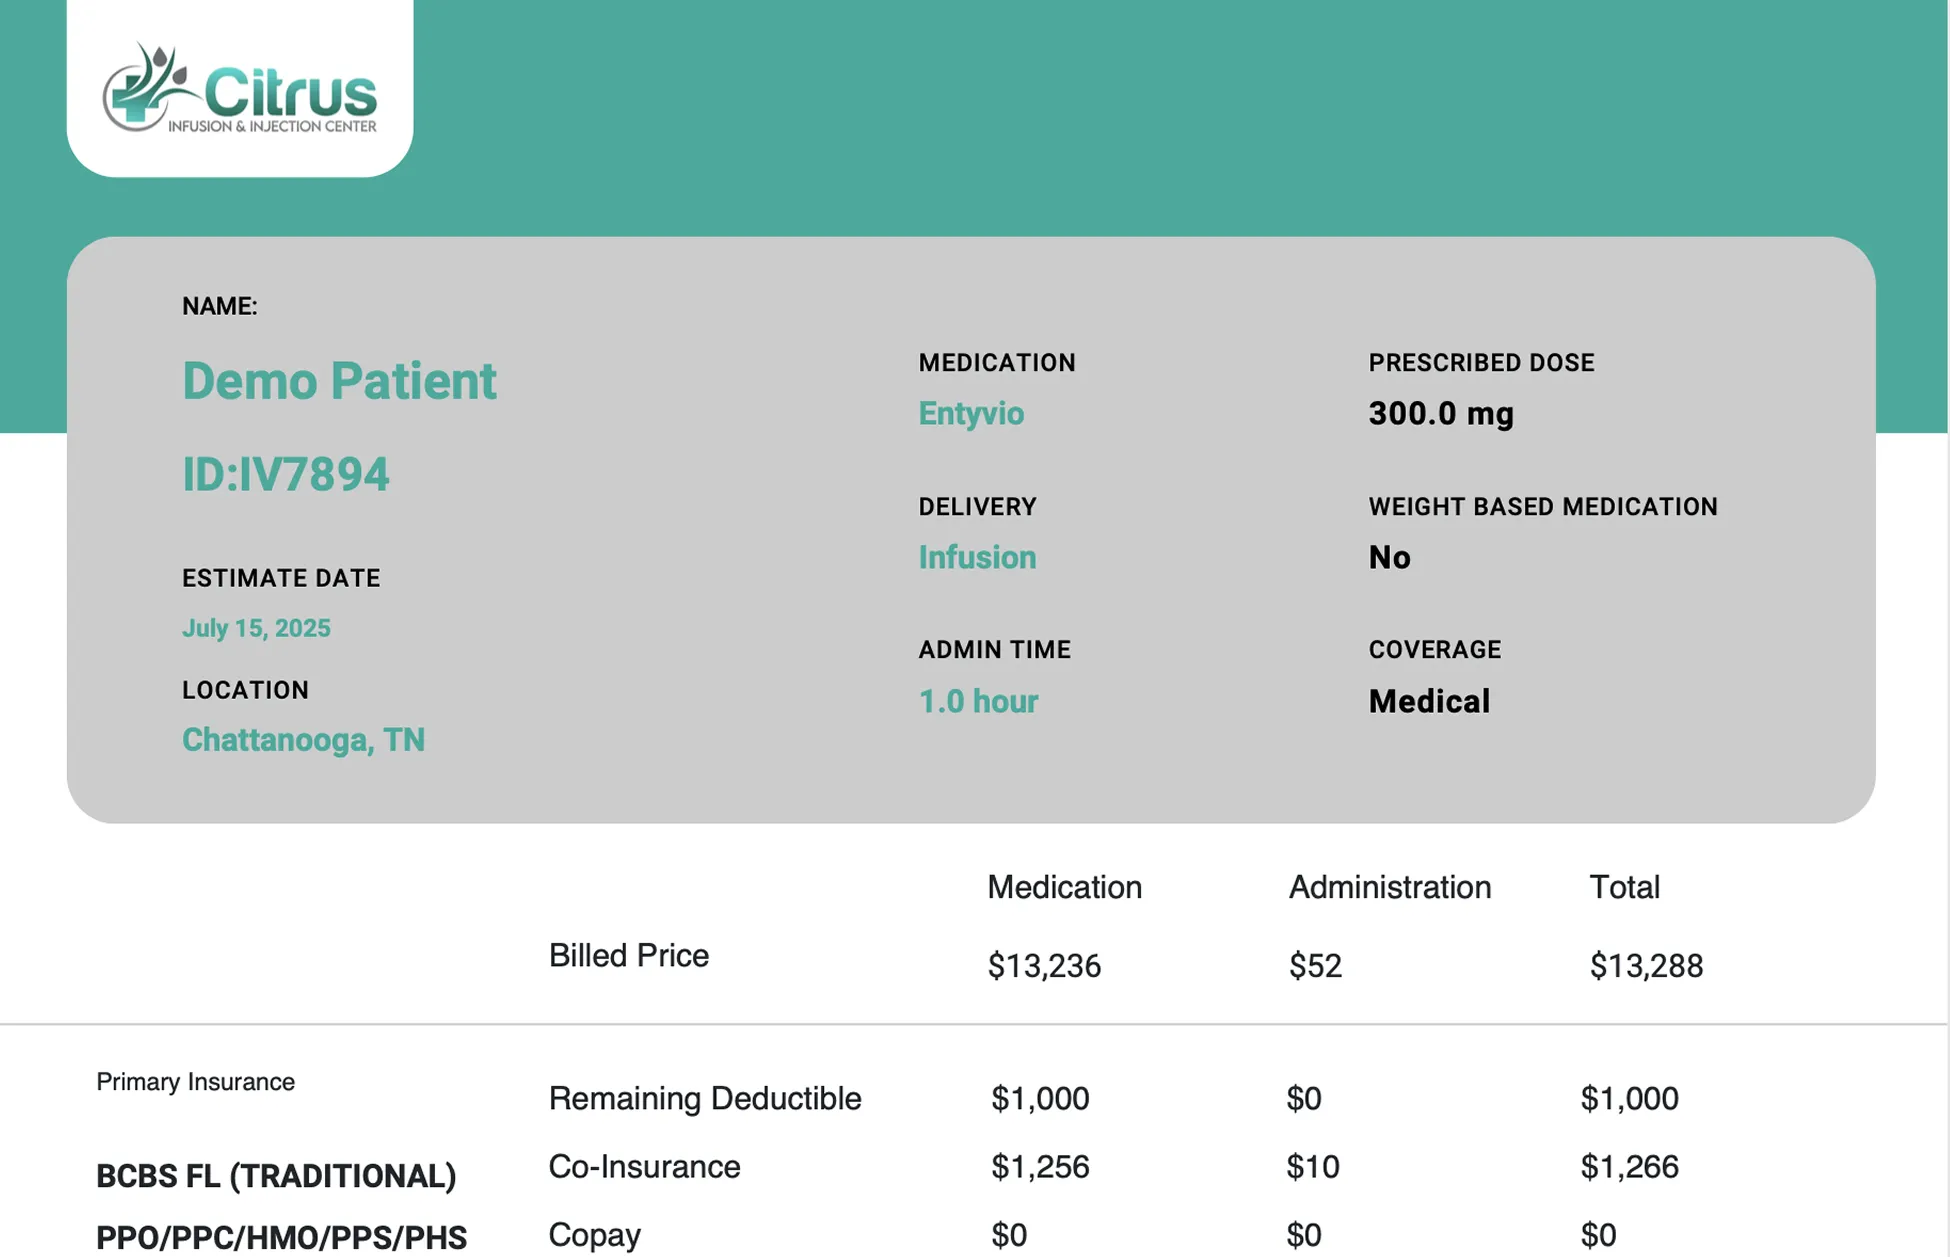Click insurer name 'BCBS FL (TRADITIONAL)'

pos(276,1176)
